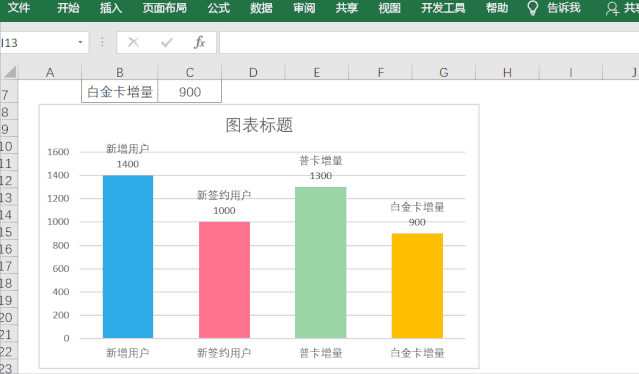This screenshot has width=639, height=374.
Task: Click the 1400 data label above blue bar
Action: (128, 164)
